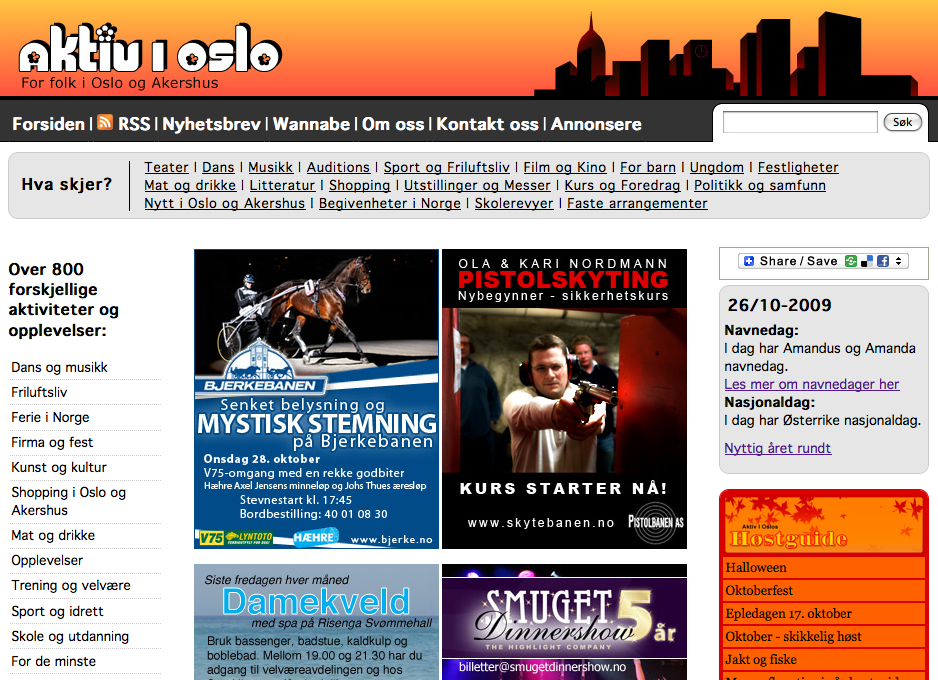Click the orange RSS feed icon
The height and width of the screenshot is (680, 938).
pos(105,123)
